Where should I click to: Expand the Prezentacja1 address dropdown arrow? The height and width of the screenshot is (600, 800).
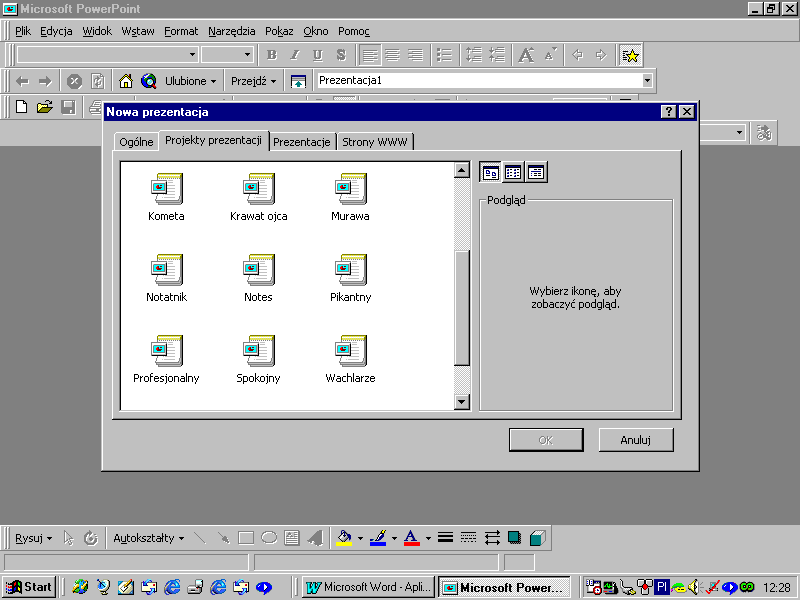pyautogui.click(x=647, y=81)
